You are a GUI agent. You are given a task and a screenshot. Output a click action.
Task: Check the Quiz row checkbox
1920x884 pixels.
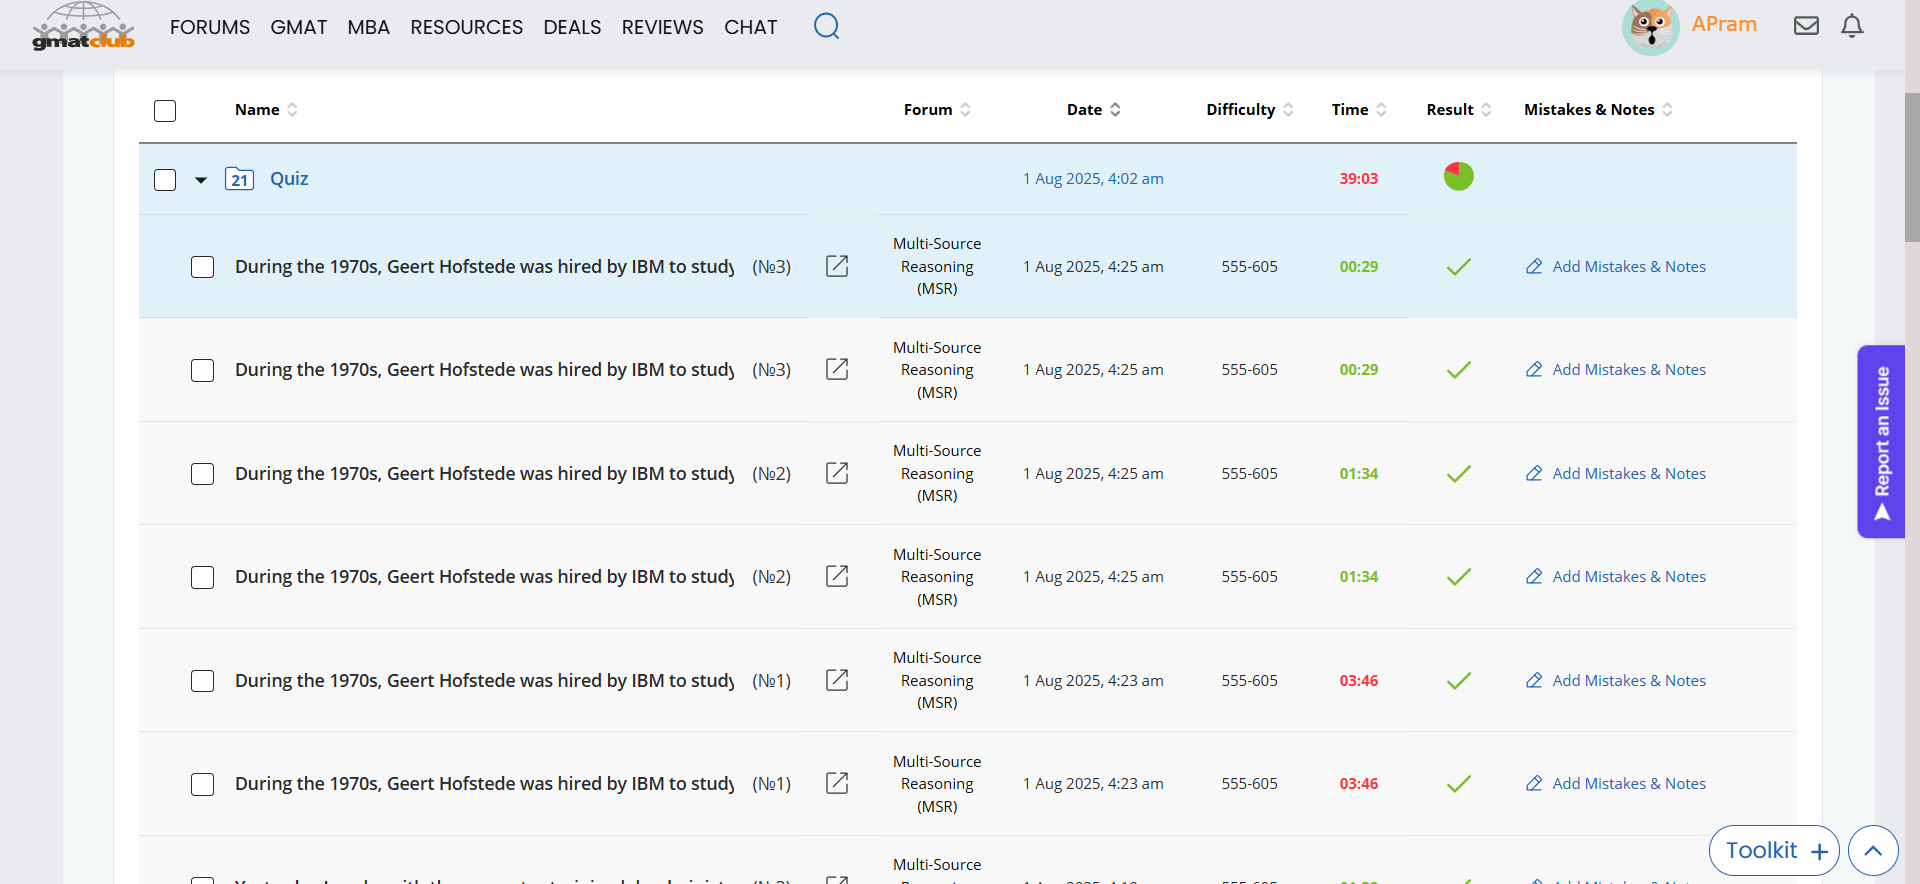tap(165, 180)
